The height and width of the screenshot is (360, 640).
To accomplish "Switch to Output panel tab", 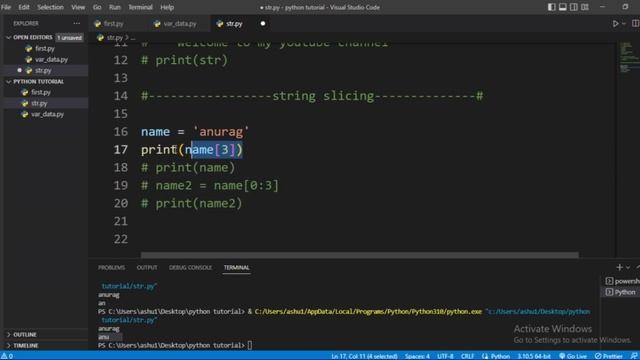I will [x=147, y=267].
